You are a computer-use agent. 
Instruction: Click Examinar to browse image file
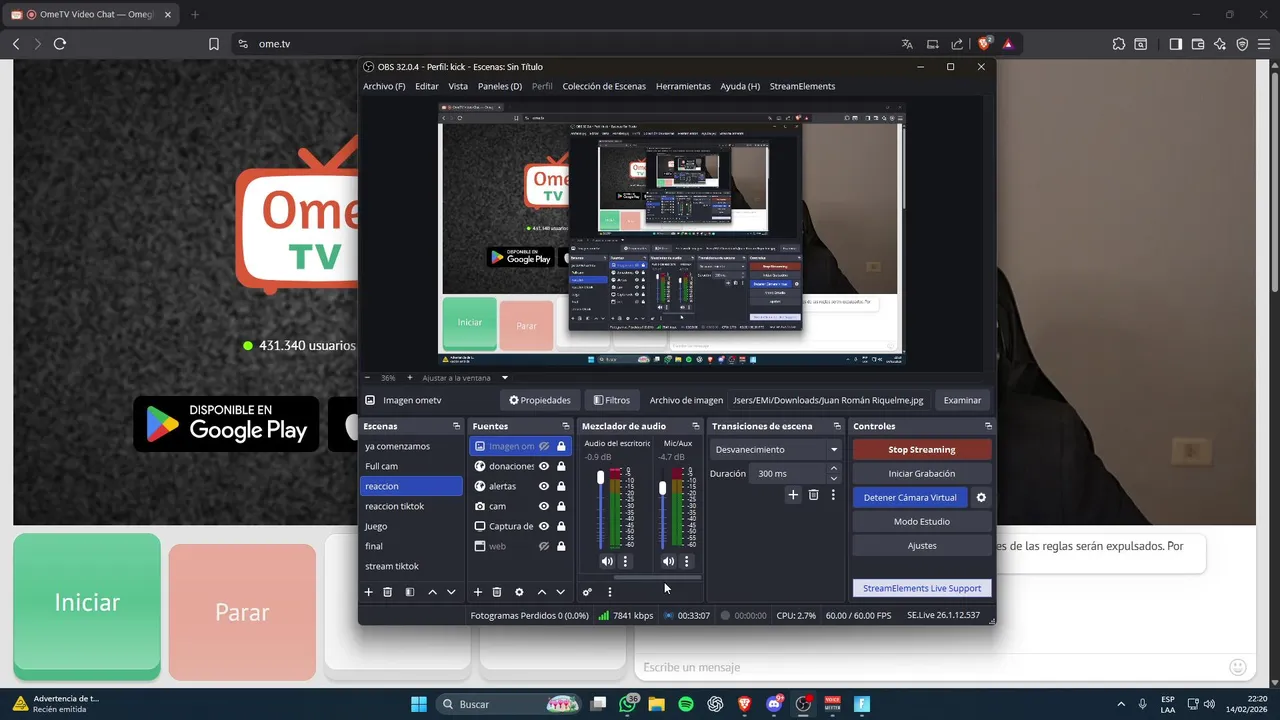point(962,400)
